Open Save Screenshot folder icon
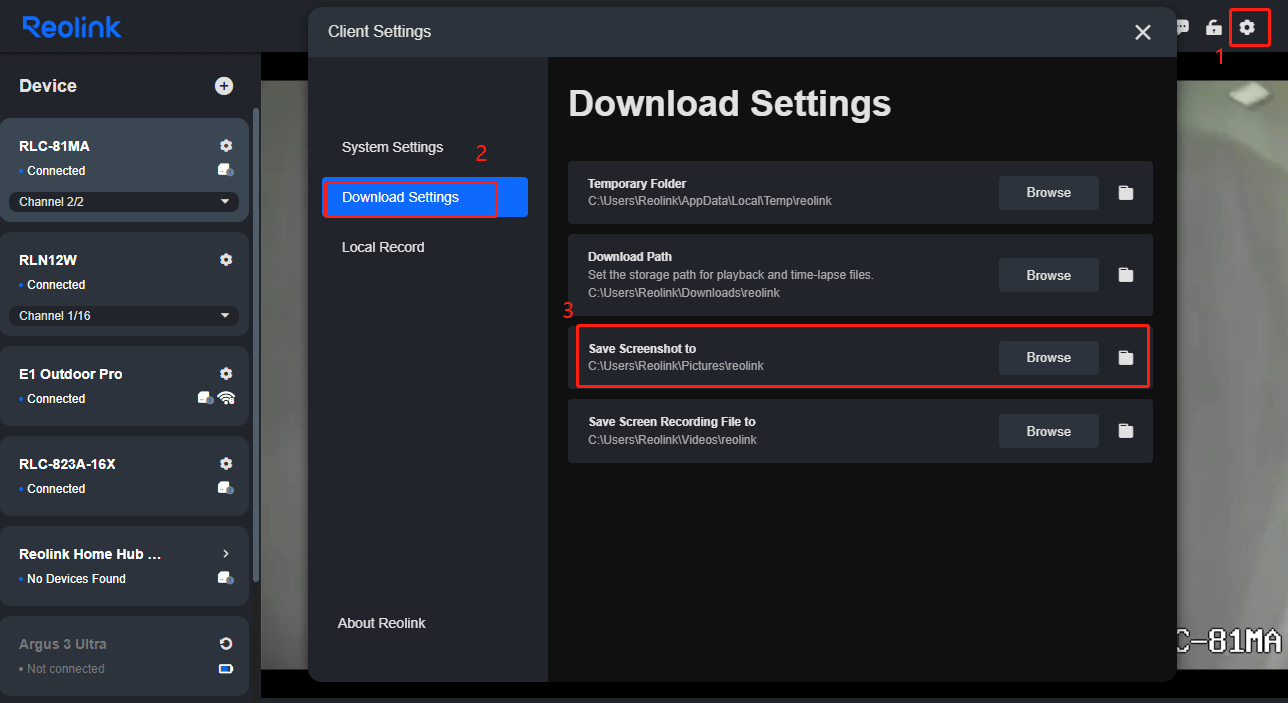This screenshot has height=703, width=1288. 1126,357
